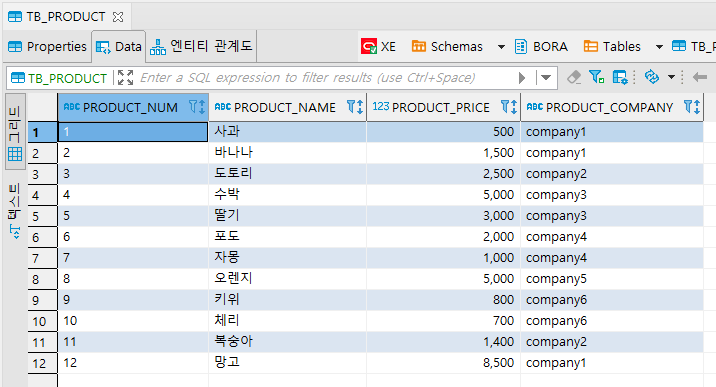
Task: Click the ABC type icon of PRODUCT_NUM
Action: tap(72, 107)
